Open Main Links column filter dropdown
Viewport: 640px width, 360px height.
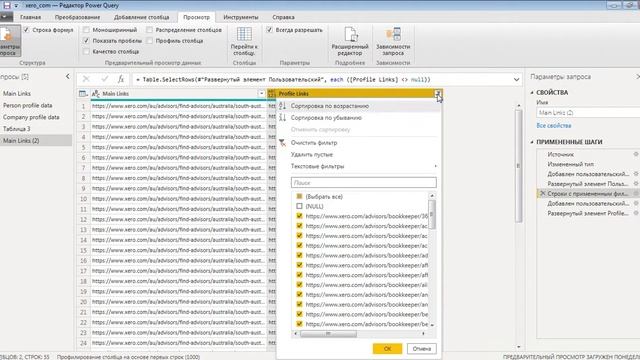tap(262, 93)
